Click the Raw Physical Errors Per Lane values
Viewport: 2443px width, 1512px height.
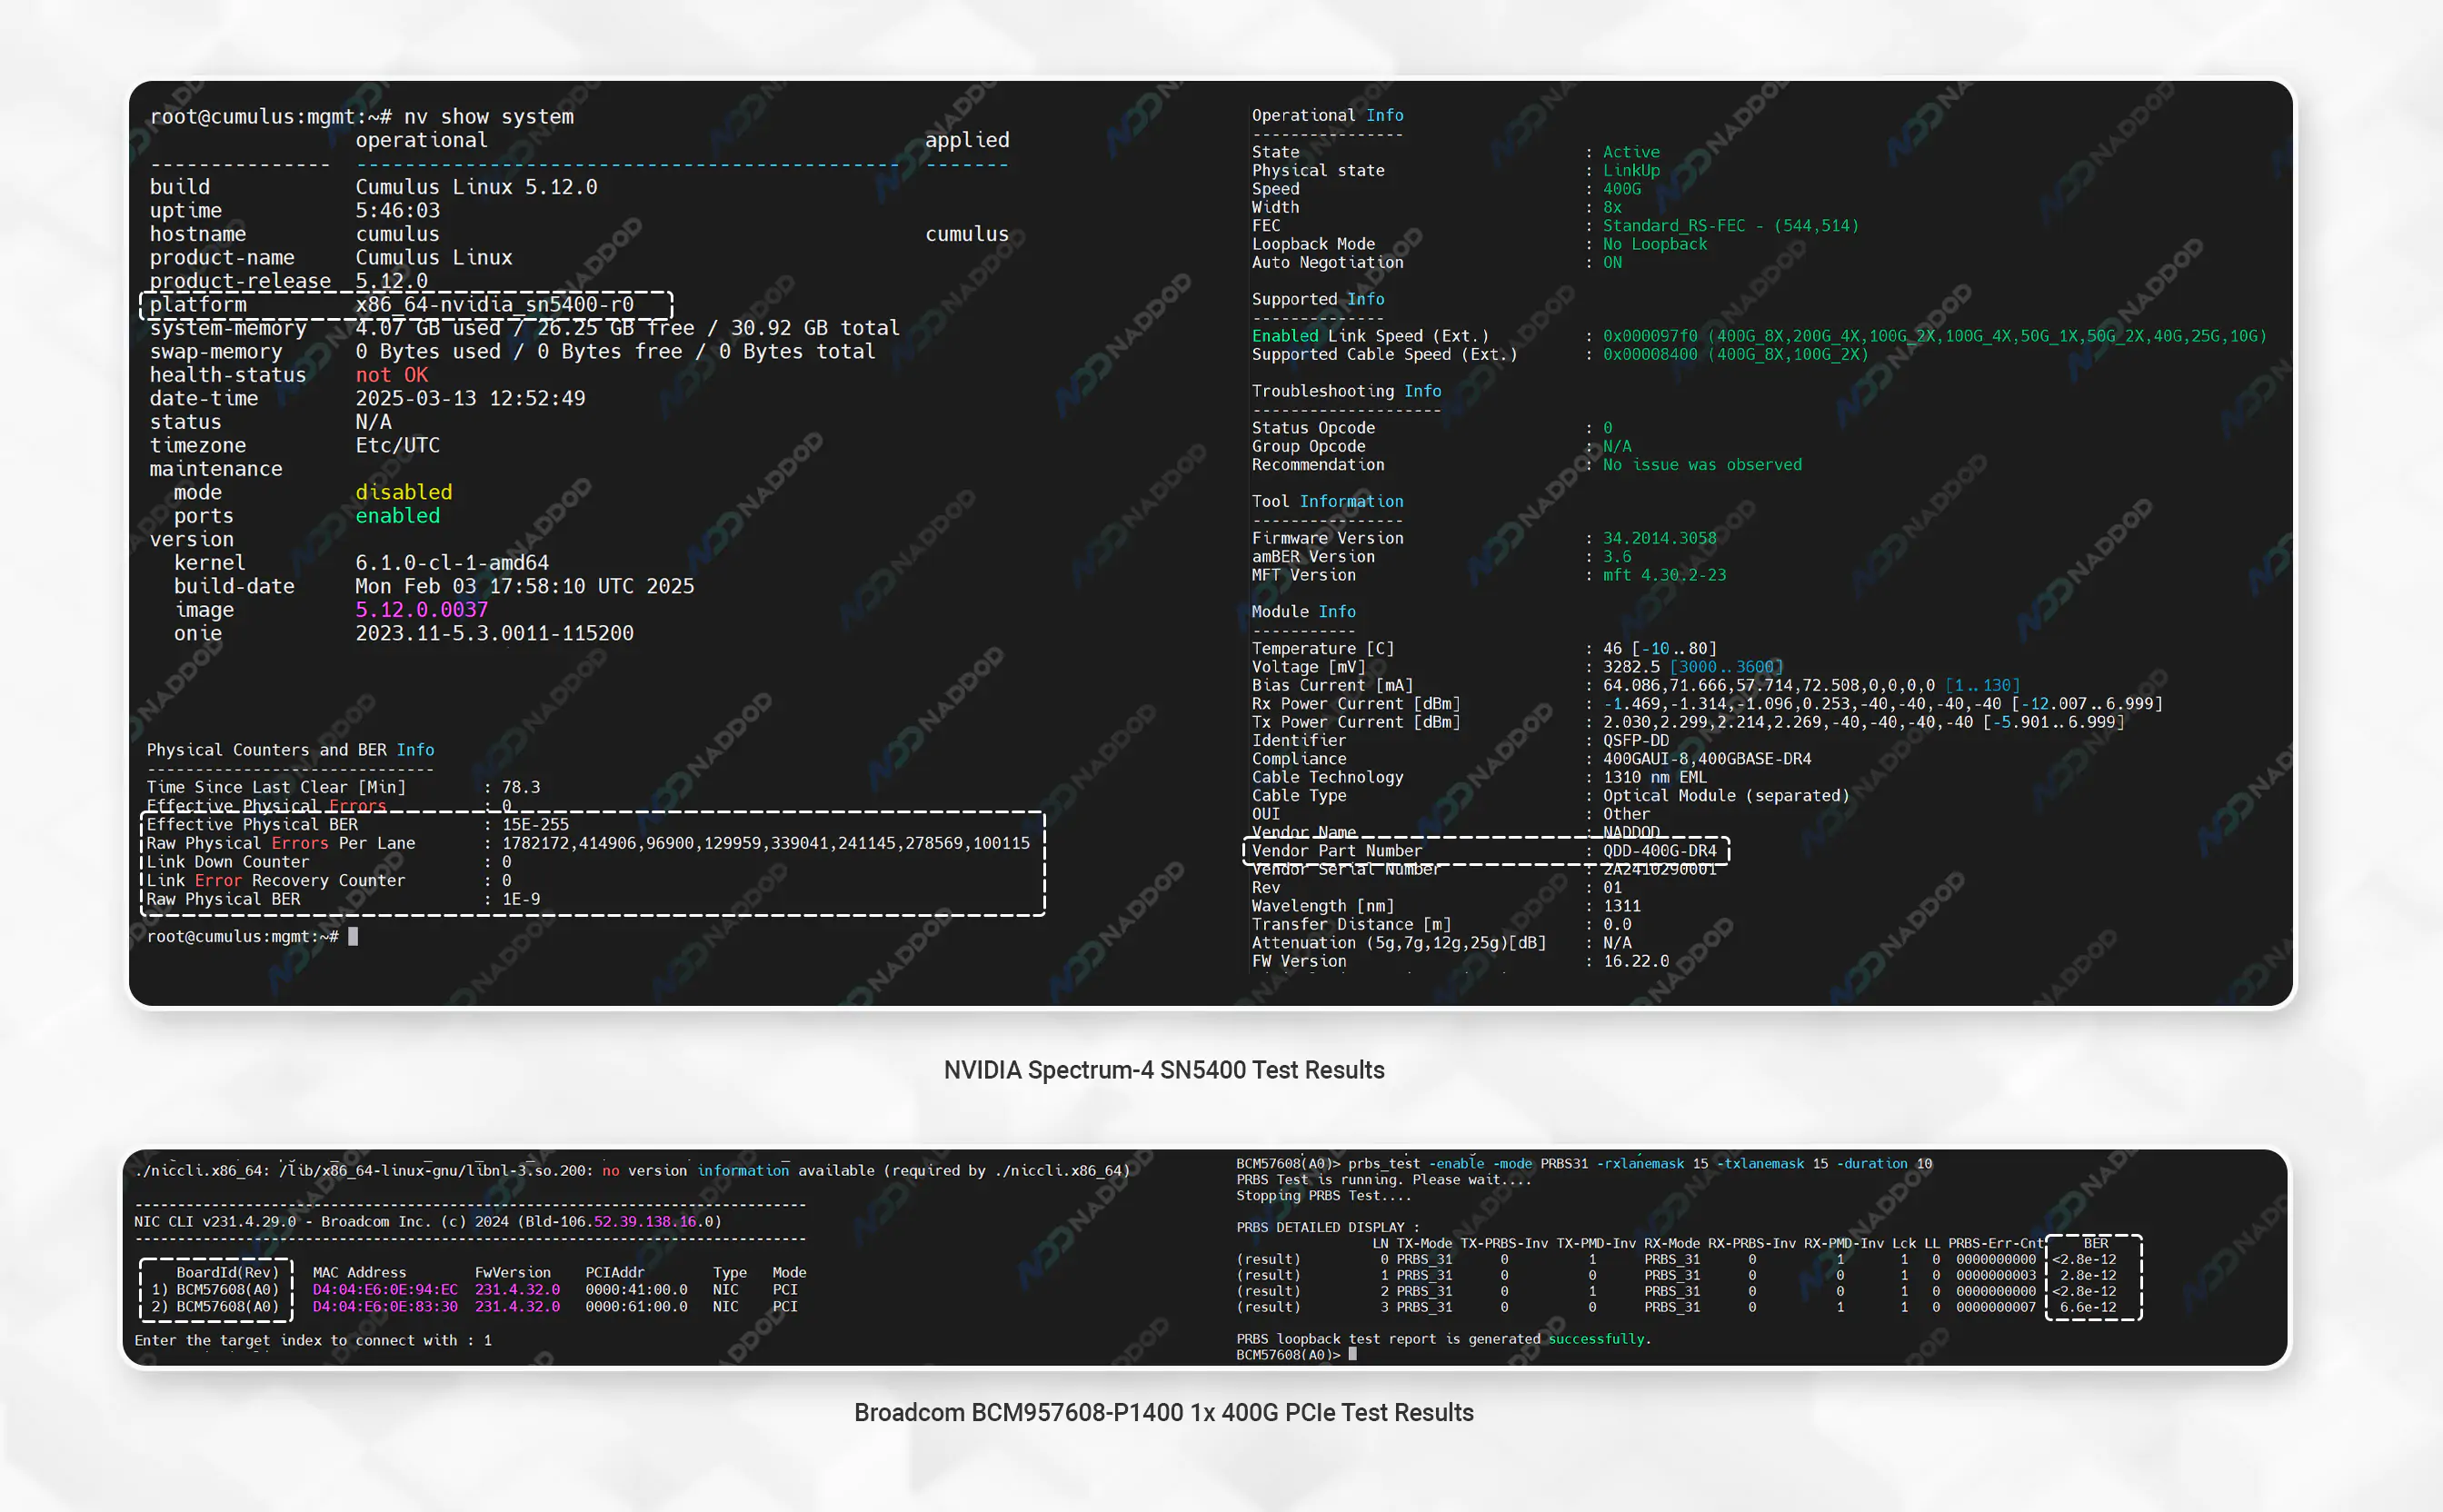pyautogui.click(x=765, y=844)
